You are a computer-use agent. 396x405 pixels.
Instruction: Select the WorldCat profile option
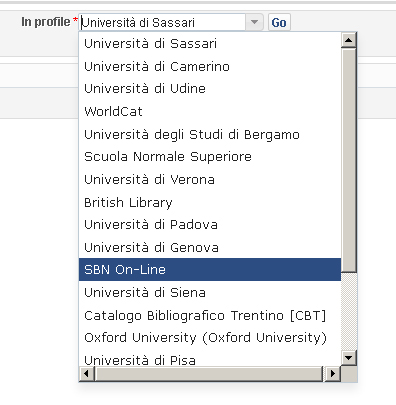tap(210, 111)
